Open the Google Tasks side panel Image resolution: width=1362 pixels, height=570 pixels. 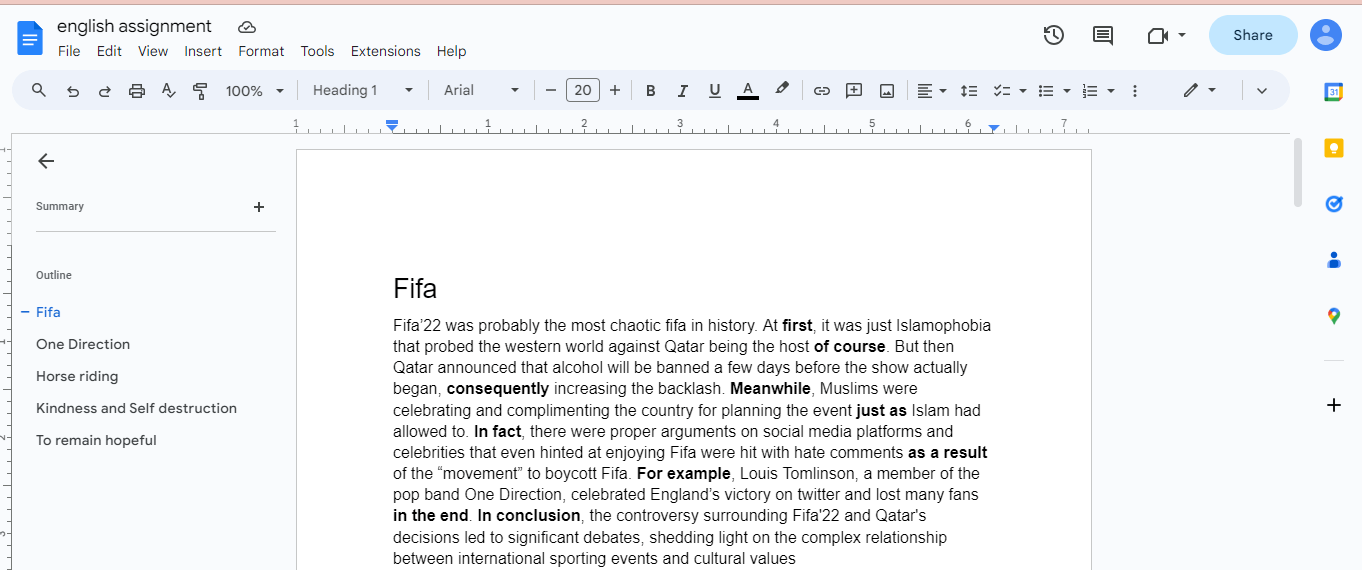[1333, 204]
